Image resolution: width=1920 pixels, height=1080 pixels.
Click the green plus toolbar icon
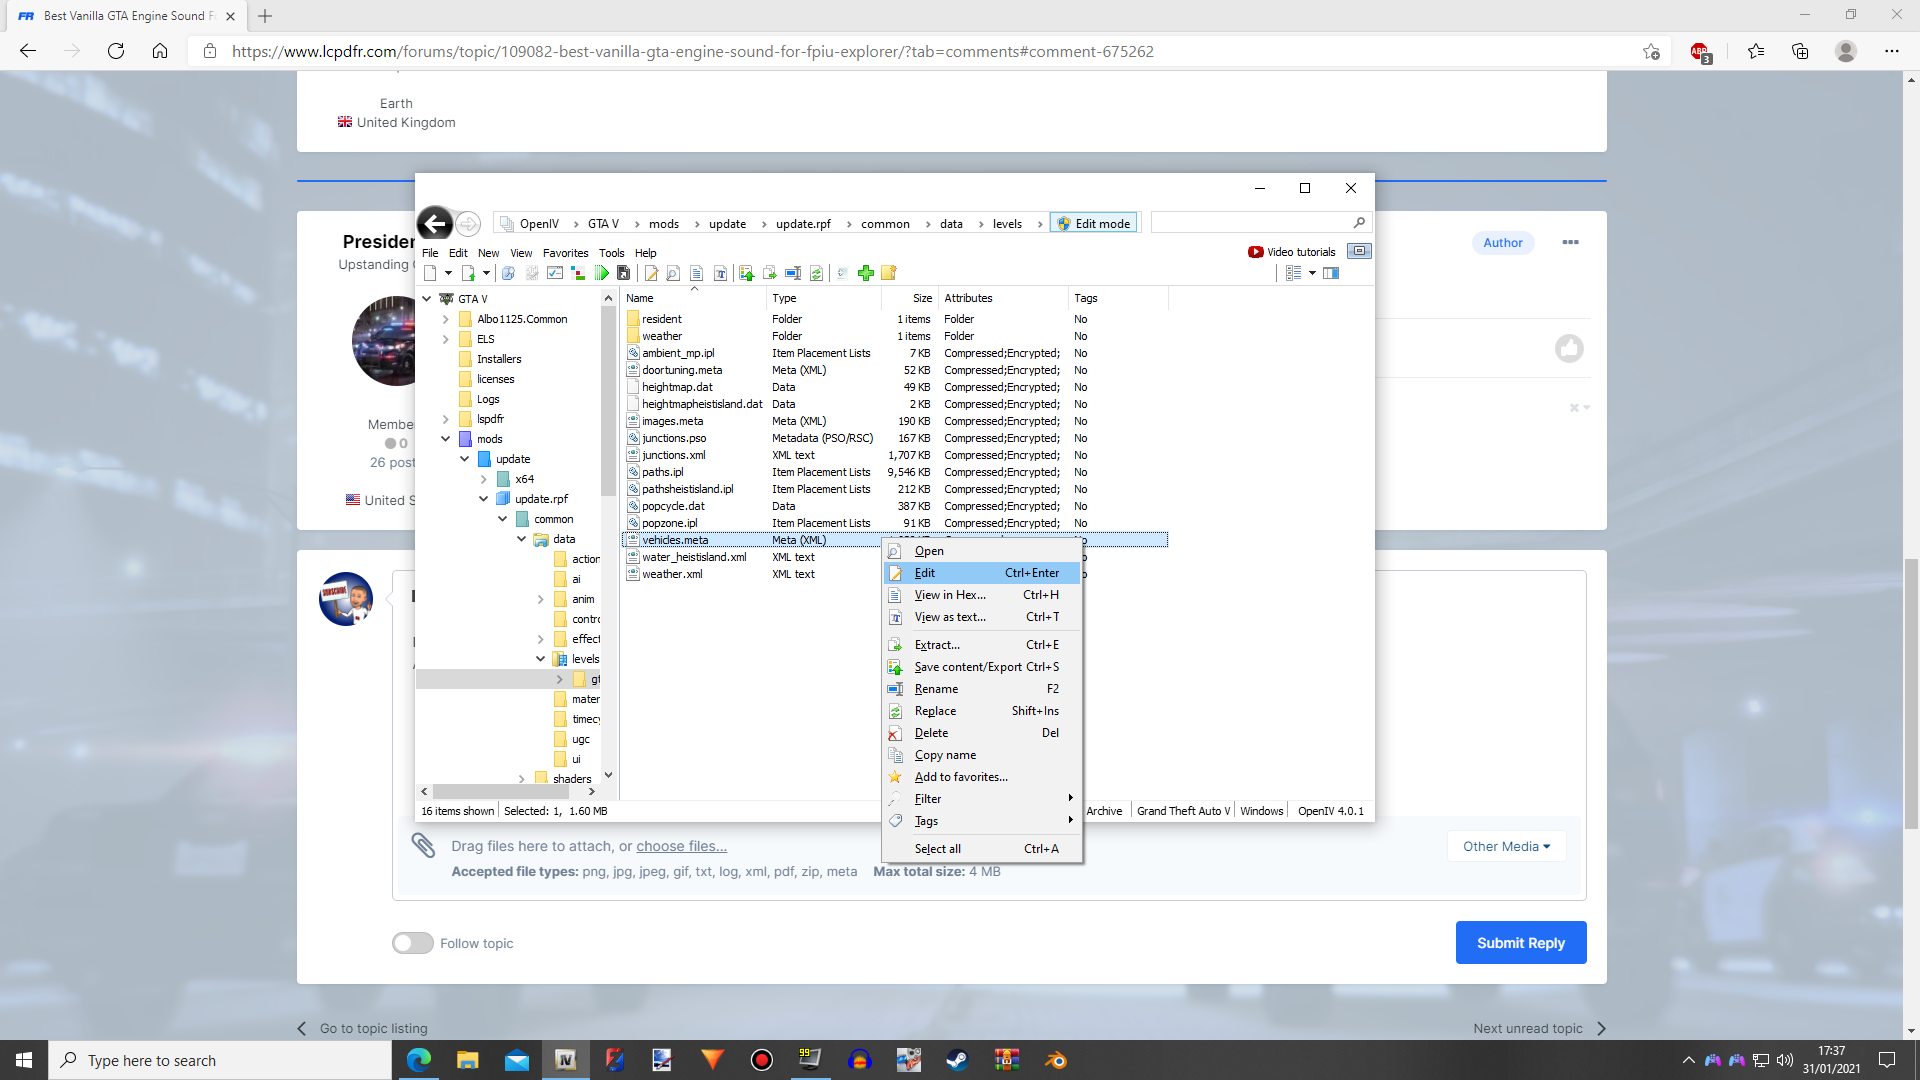(x=866, y=273)
